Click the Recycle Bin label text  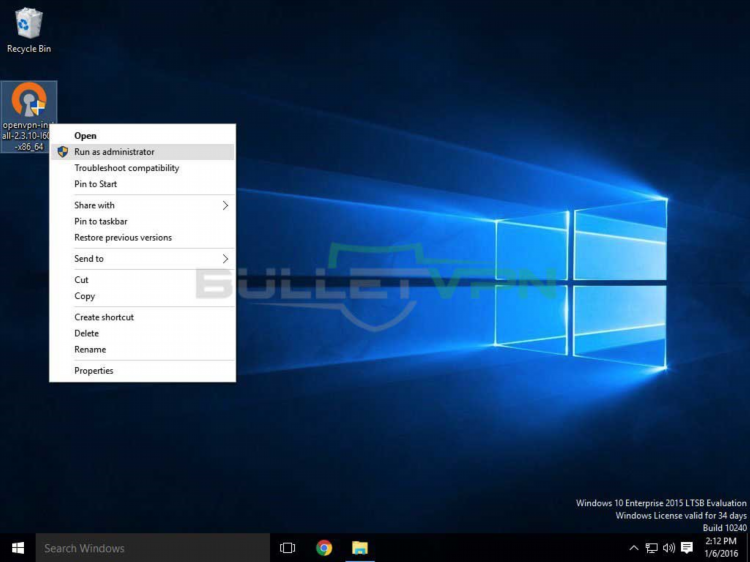(29, 49)
